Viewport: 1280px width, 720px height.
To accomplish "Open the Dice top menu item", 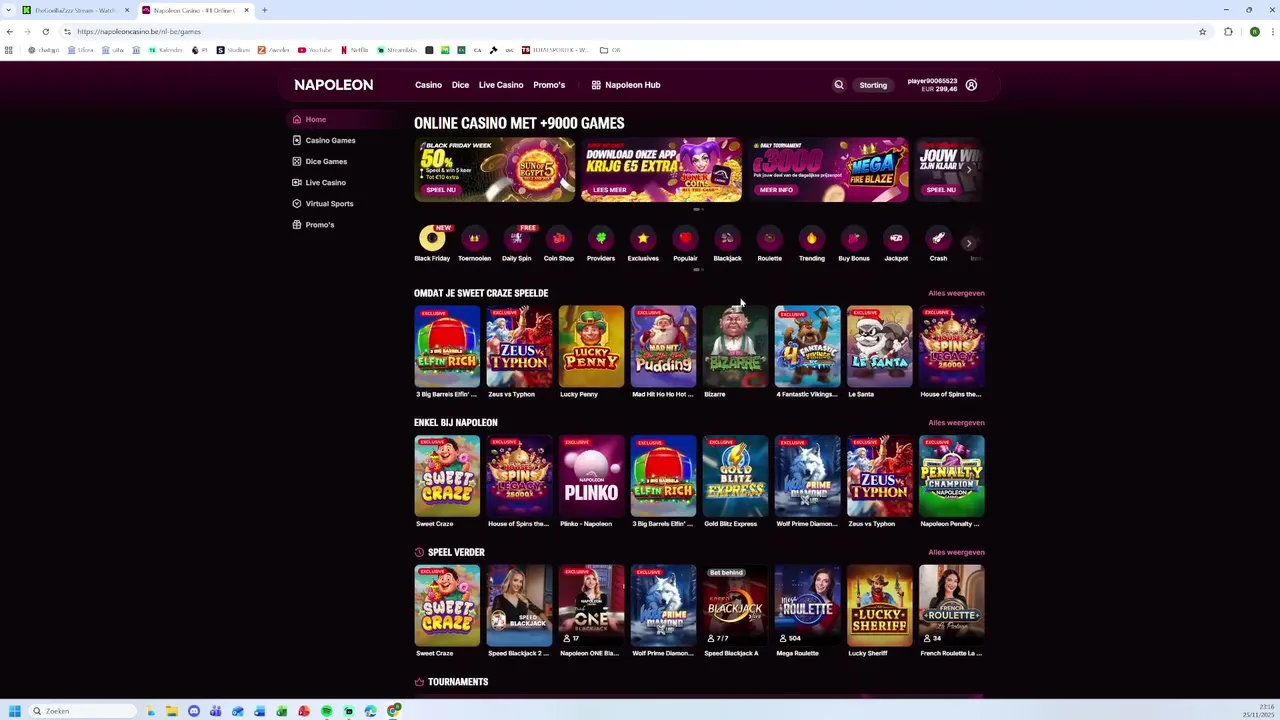I will coord(460,85).
